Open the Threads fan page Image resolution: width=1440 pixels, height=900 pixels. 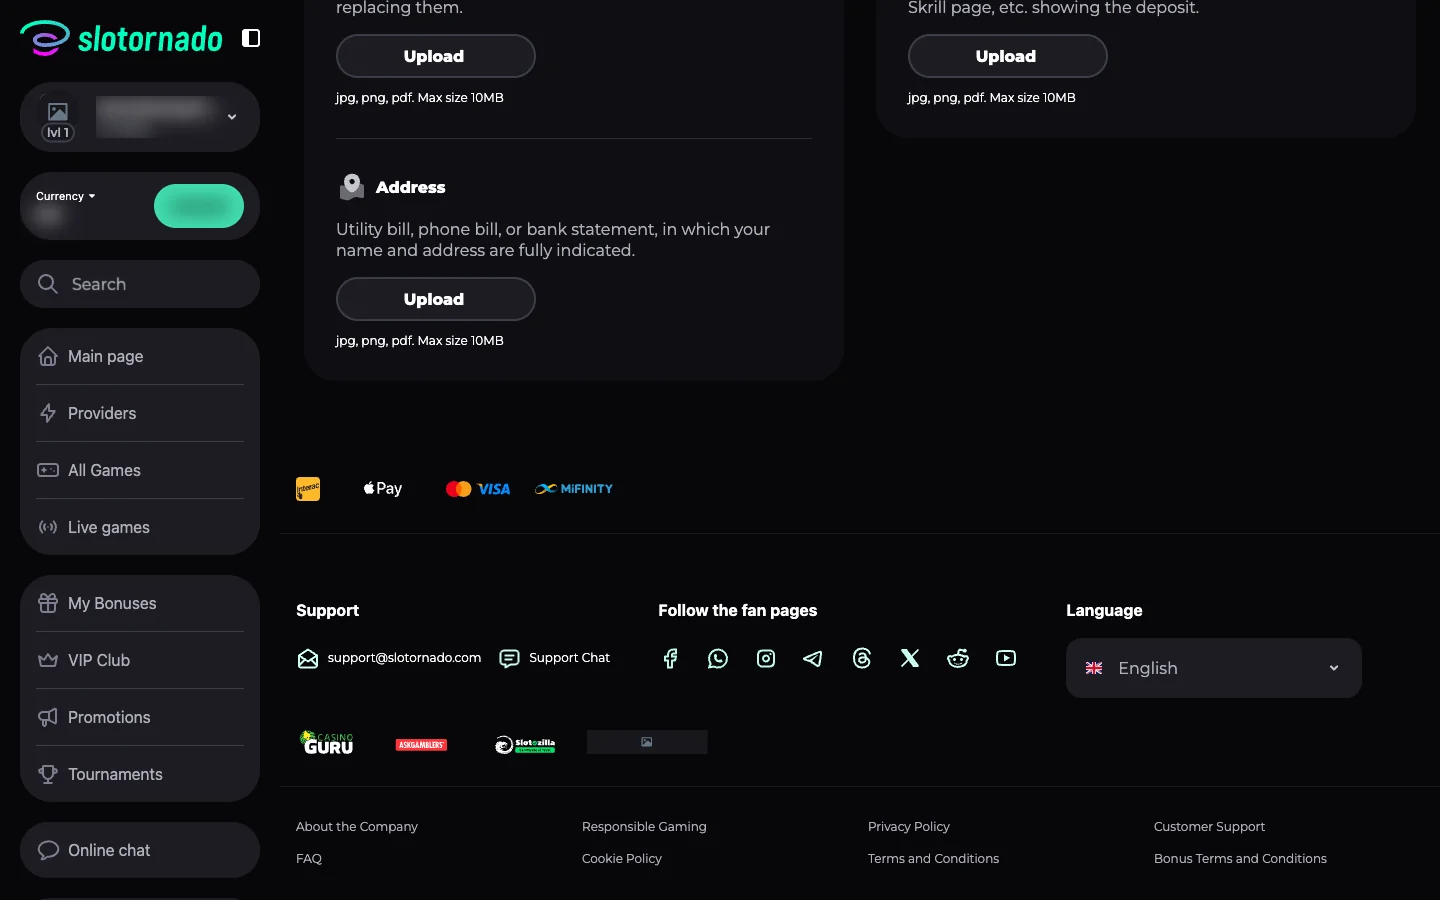coord(861,658)
